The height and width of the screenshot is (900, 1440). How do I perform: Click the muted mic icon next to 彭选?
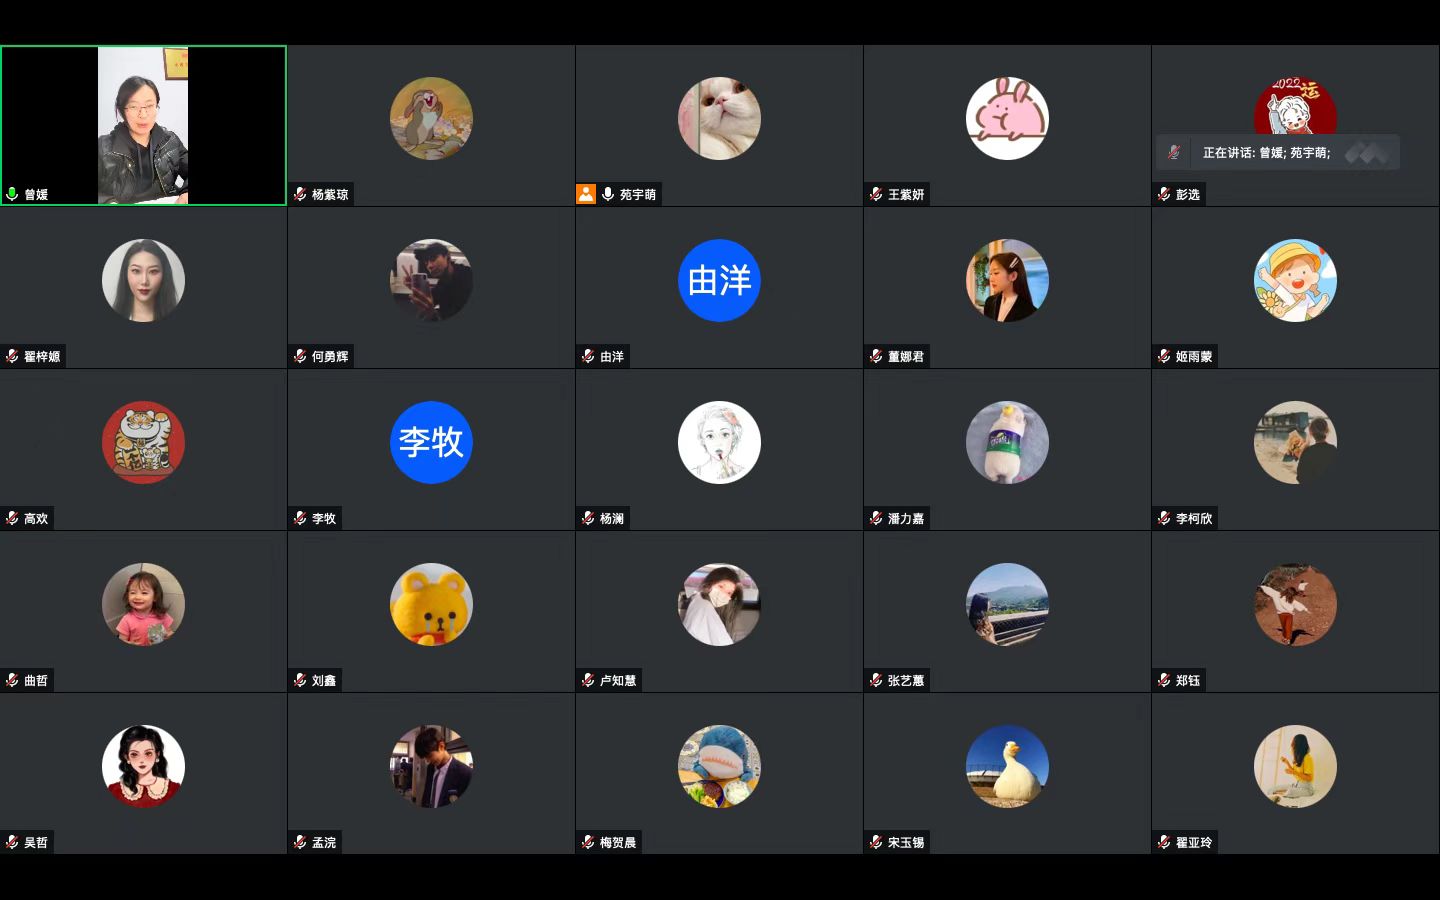(x=1164, y=194)
